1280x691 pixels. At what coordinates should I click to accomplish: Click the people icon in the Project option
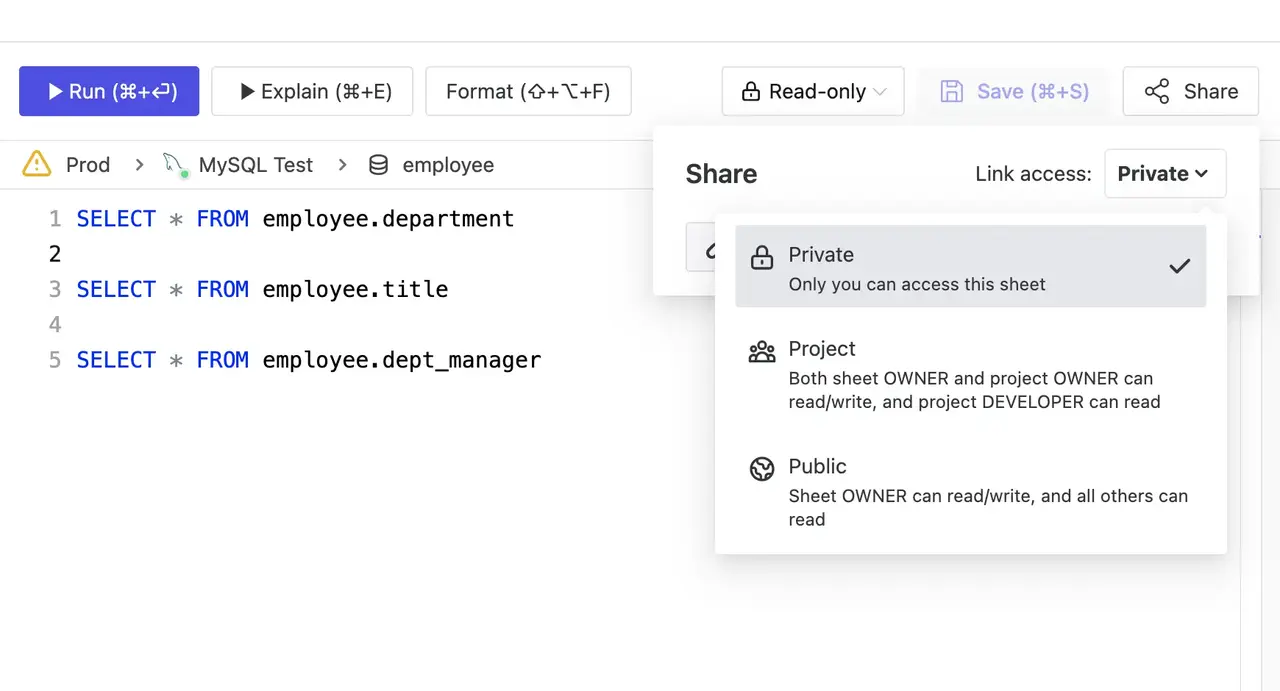tap(762, 351)
